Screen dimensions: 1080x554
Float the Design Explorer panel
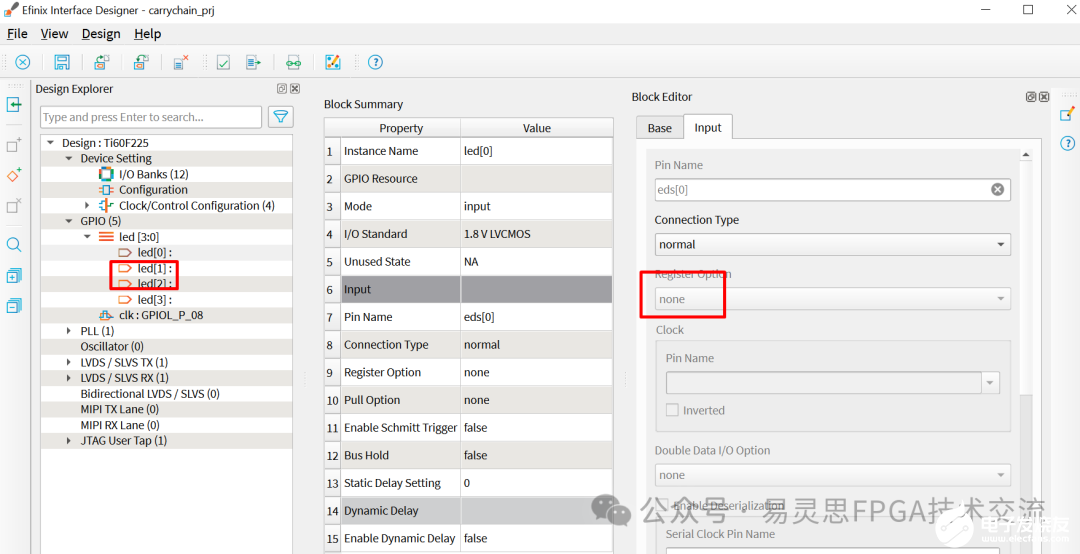(x=282, y=88)
